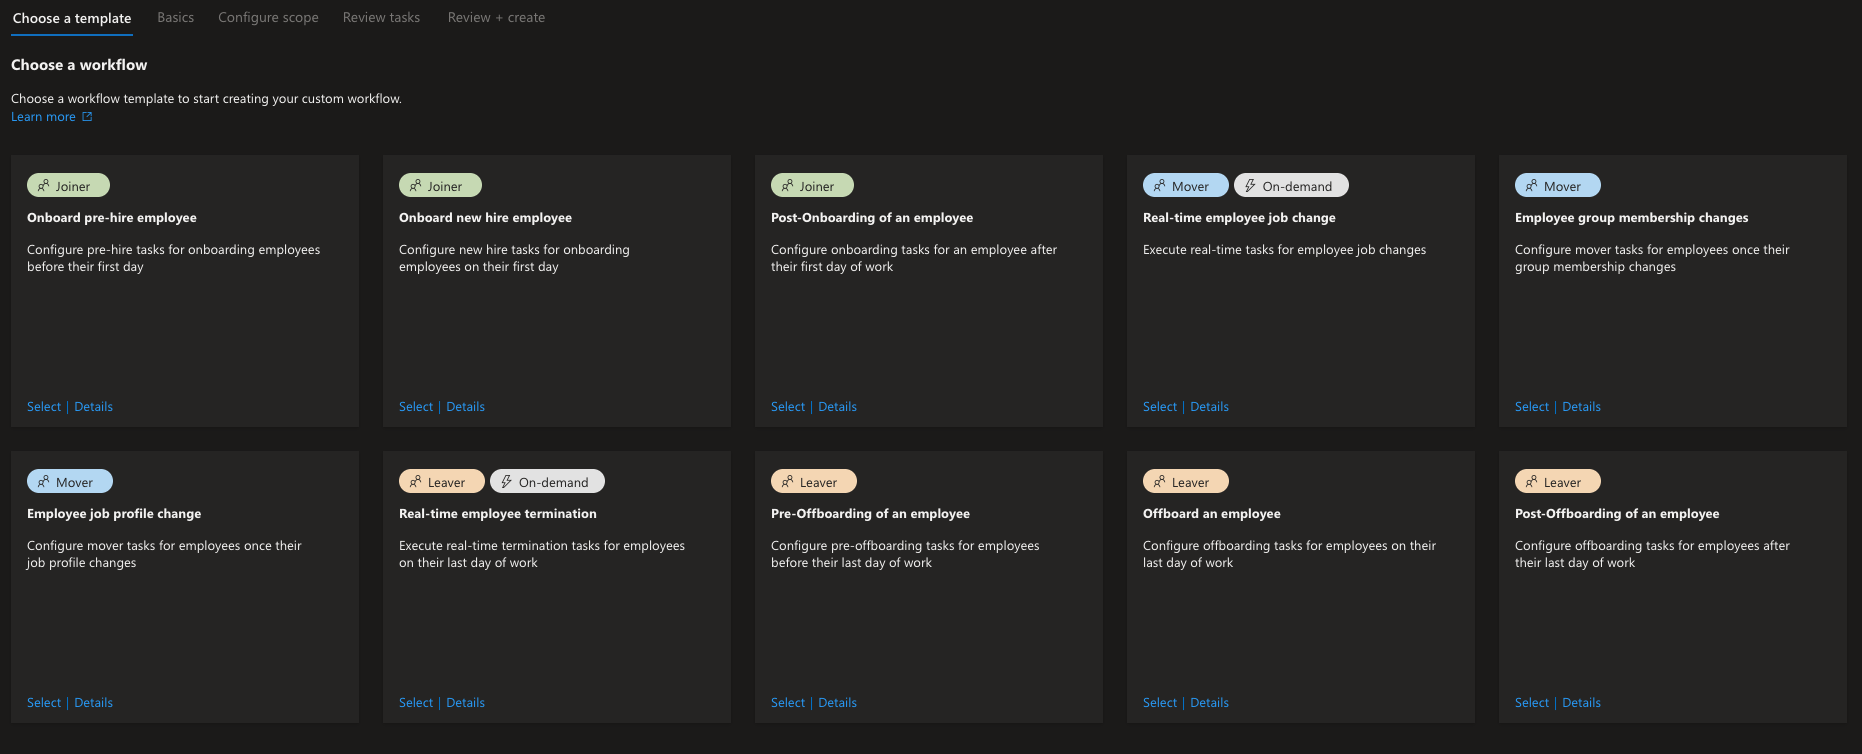Click Joiner badge on Post-Onboarding of an employee
This screenshot has width=1862, height=754.
click(812, 186)
